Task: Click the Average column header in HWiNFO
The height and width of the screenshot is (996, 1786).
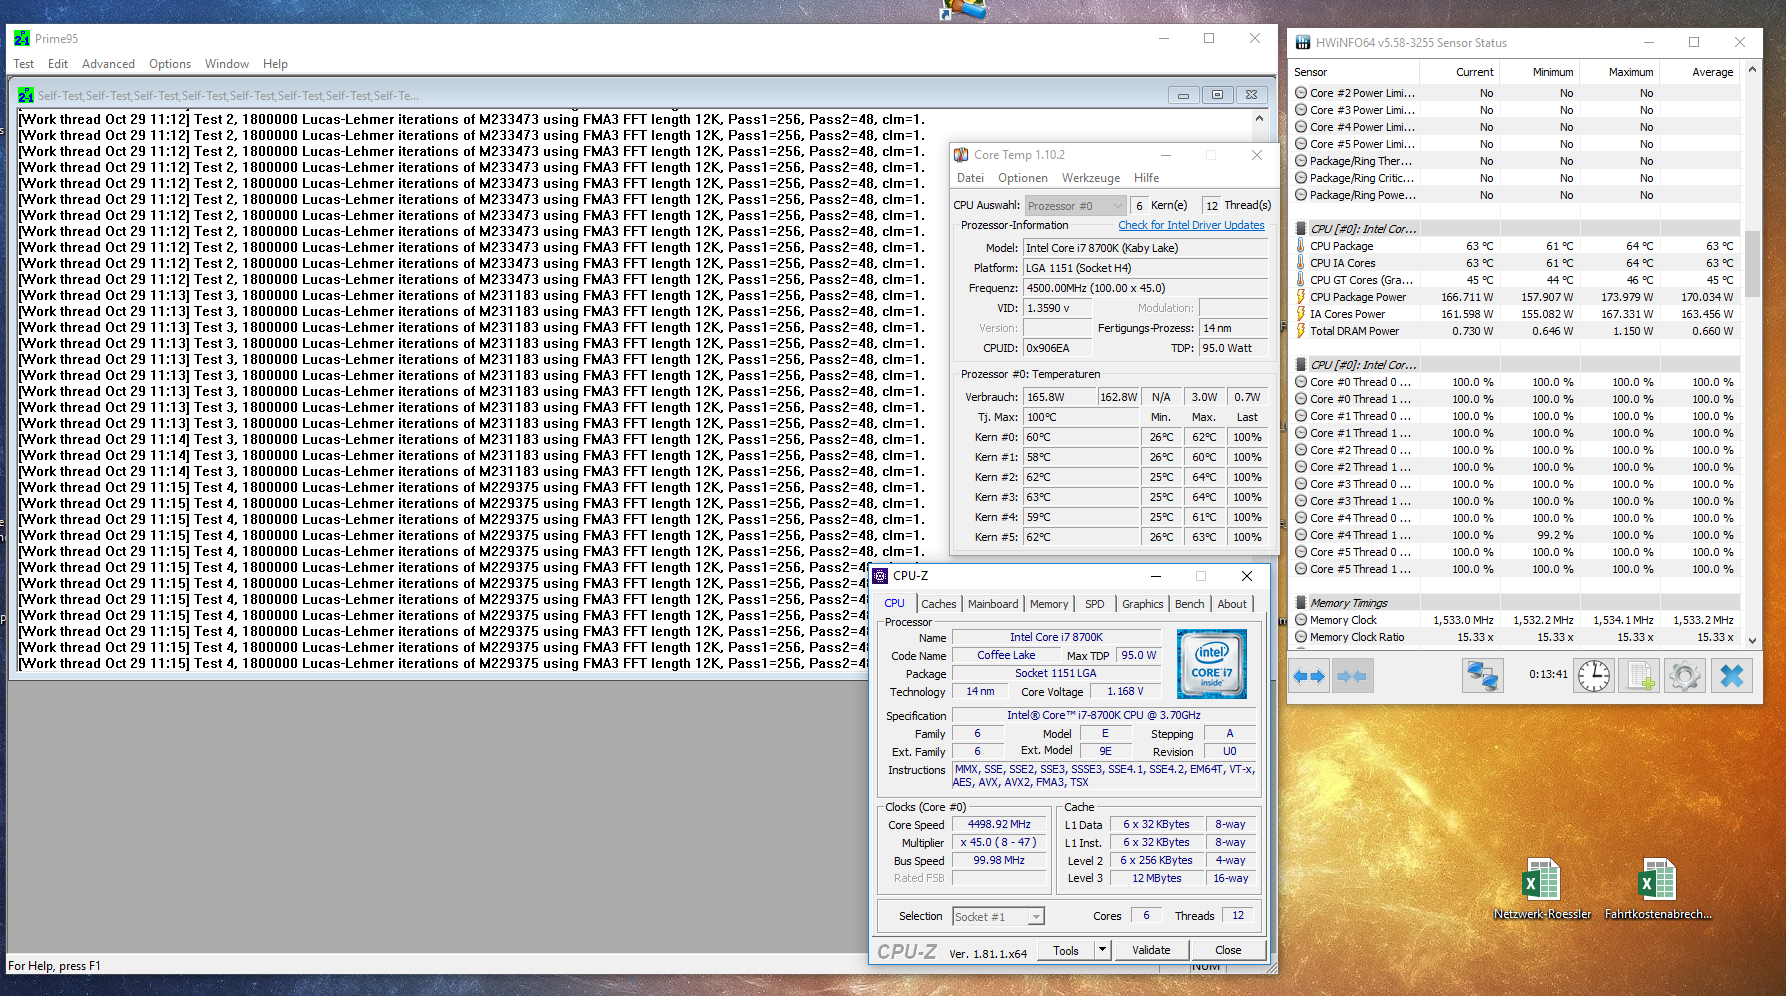Action: [1698, 72]
